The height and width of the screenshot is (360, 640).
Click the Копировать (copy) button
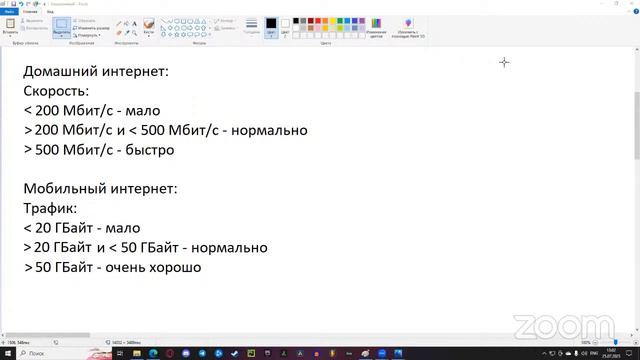point(34,28)
